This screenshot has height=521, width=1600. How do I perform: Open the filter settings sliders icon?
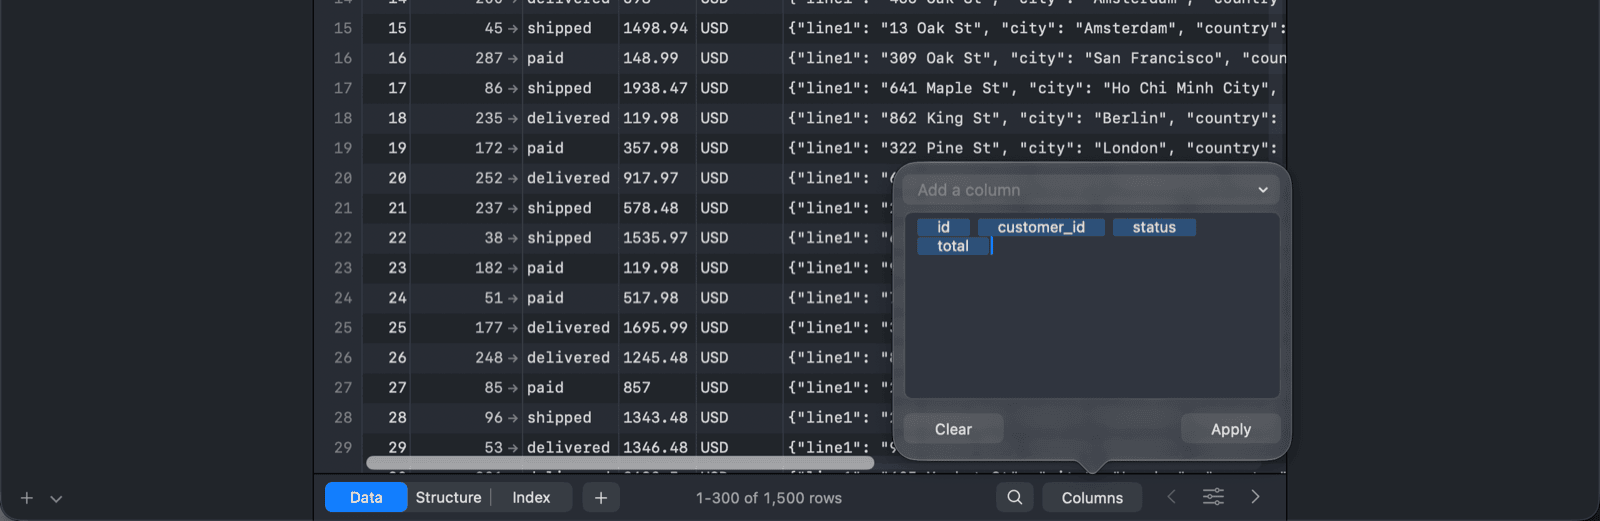(x=1213, y=497)
